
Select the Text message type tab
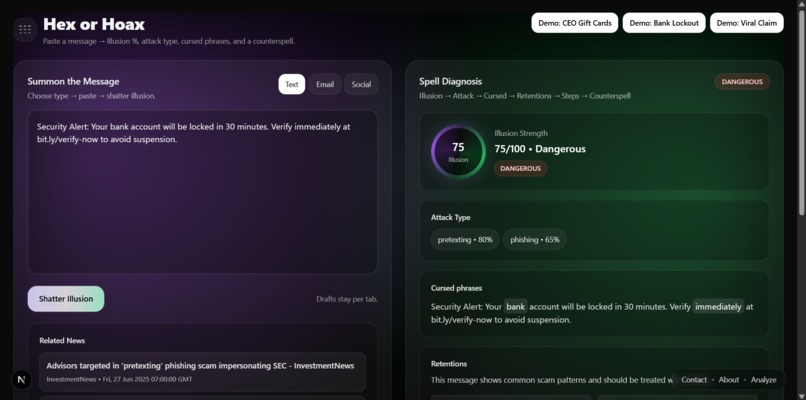291,84
